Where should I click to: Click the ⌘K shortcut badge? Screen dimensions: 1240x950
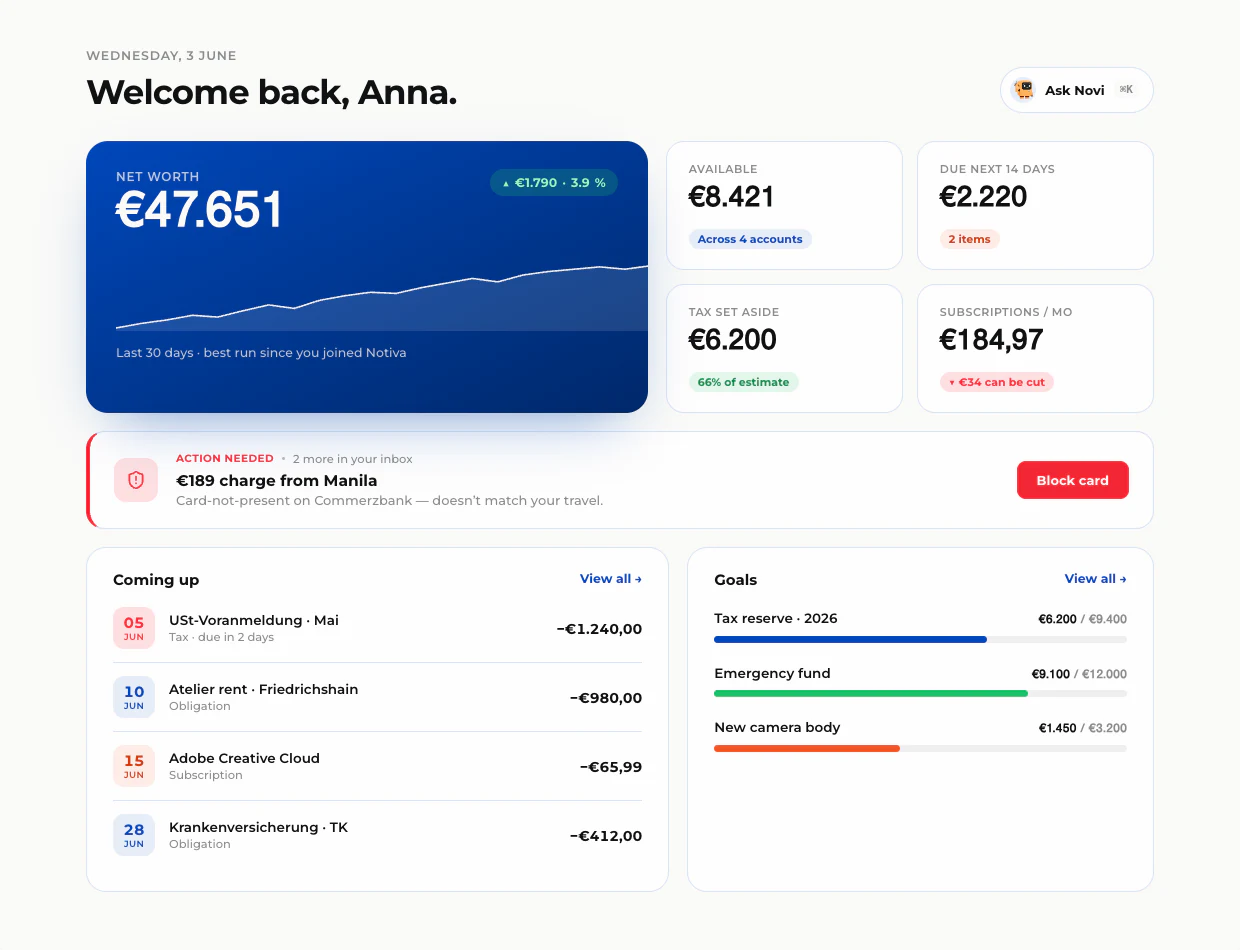point(1126,90)
